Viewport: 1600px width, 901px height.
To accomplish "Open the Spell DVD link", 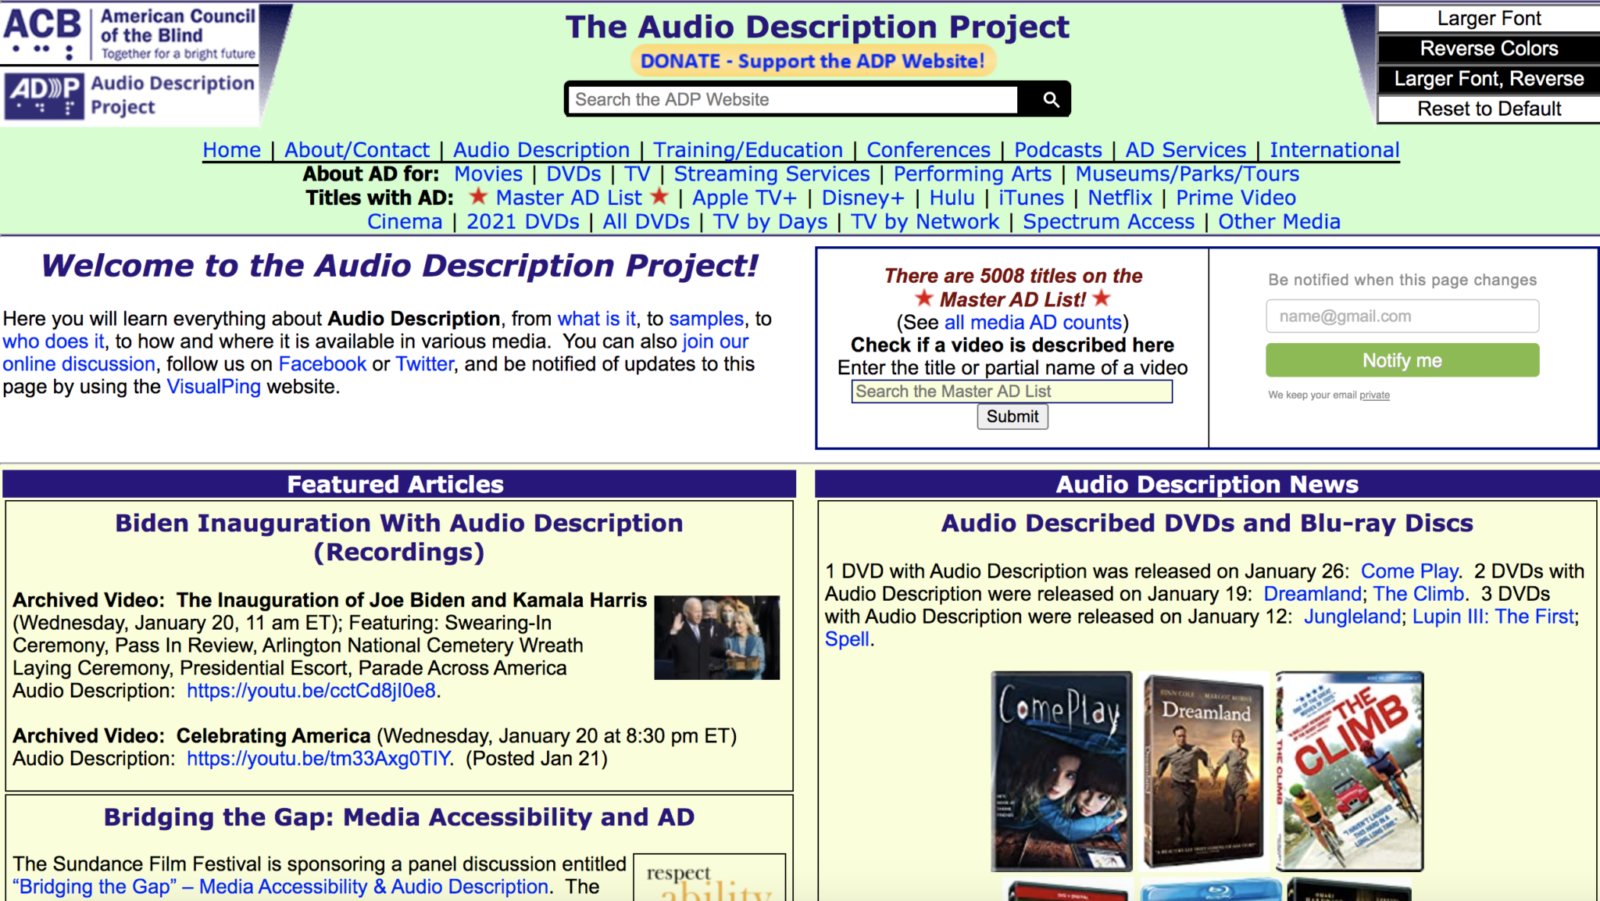I will [x=847, y=640].
